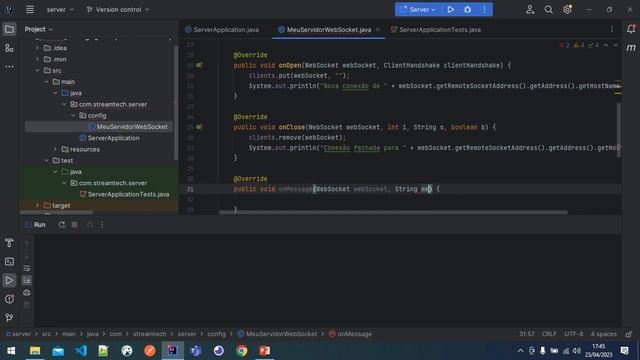This screenshot has width=640, height=360.
Task: Go to next highlighted error arrow
Action: (x=616, y=45)
